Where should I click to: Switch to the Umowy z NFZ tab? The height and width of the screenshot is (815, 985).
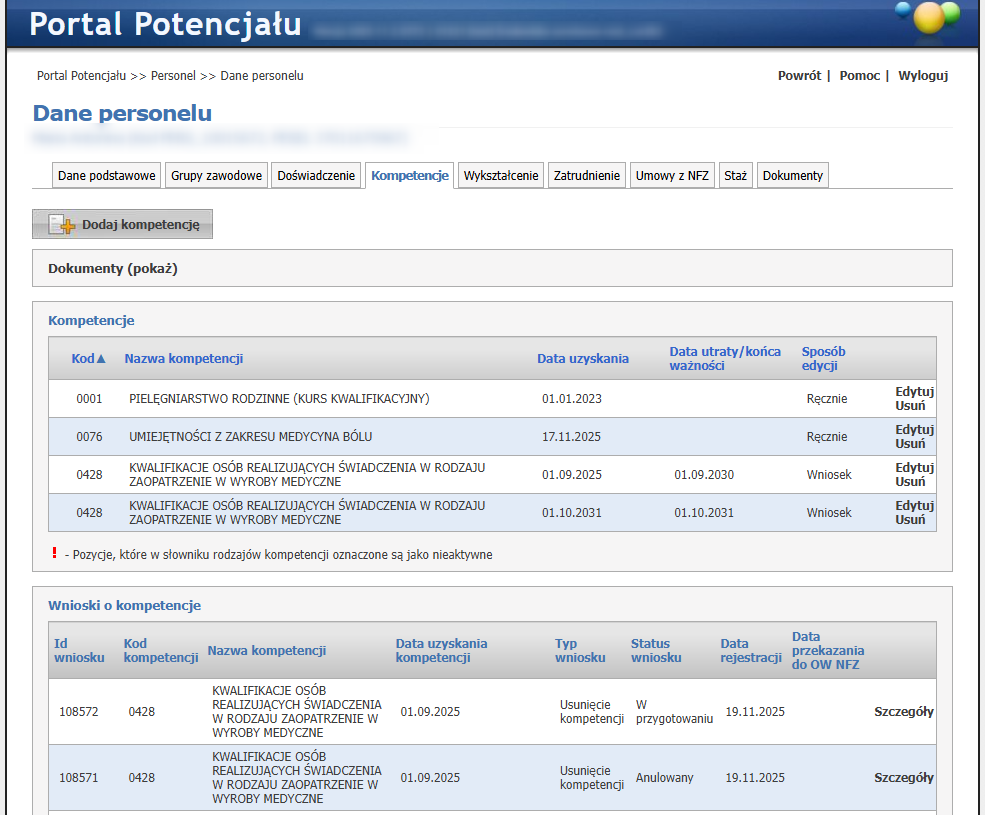pos(672,176)
